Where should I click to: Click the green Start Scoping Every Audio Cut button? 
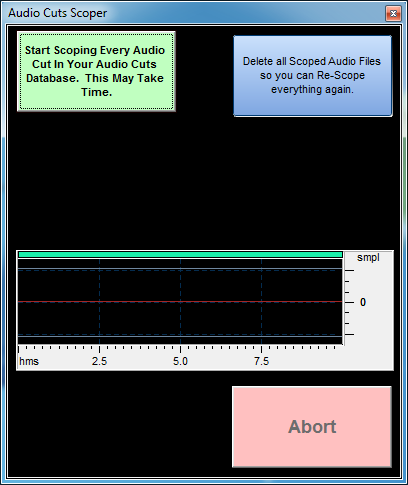click(96, 71)
